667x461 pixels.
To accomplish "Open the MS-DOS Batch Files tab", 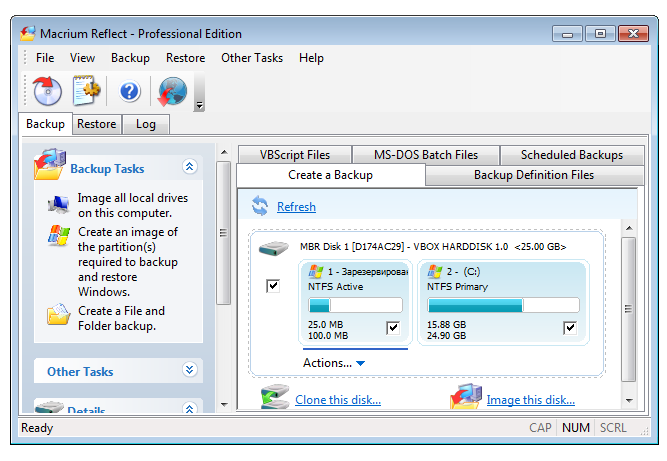I will [x=426, y=155].
